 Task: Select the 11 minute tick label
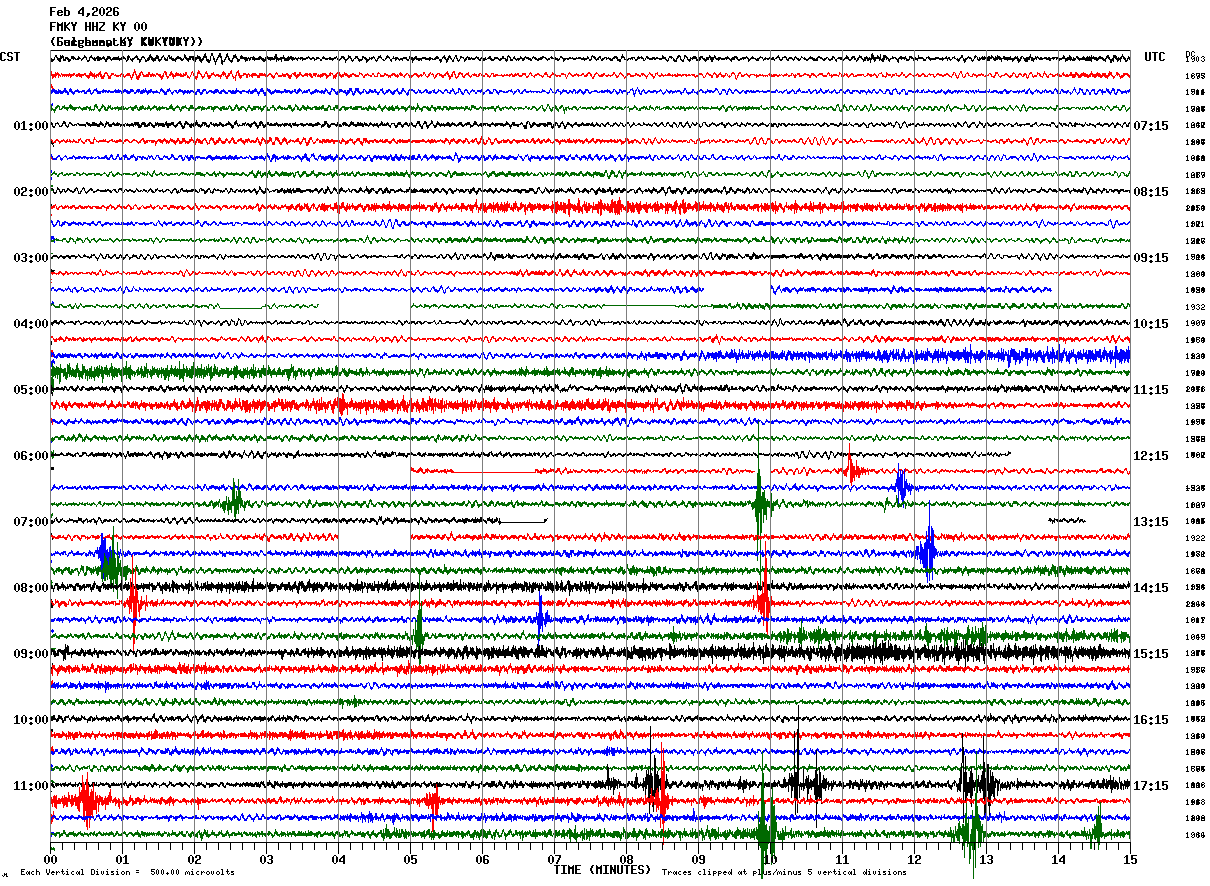[x=842, y=859]
